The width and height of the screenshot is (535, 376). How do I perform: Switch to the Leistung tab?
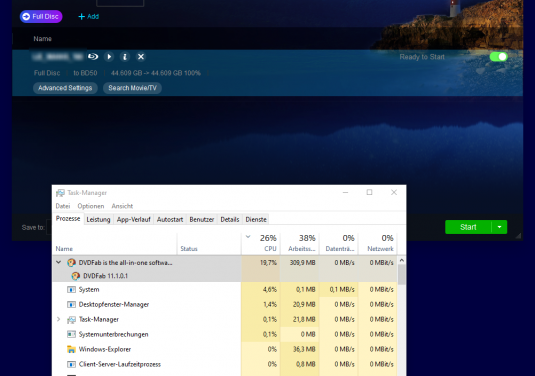point(98,219)
